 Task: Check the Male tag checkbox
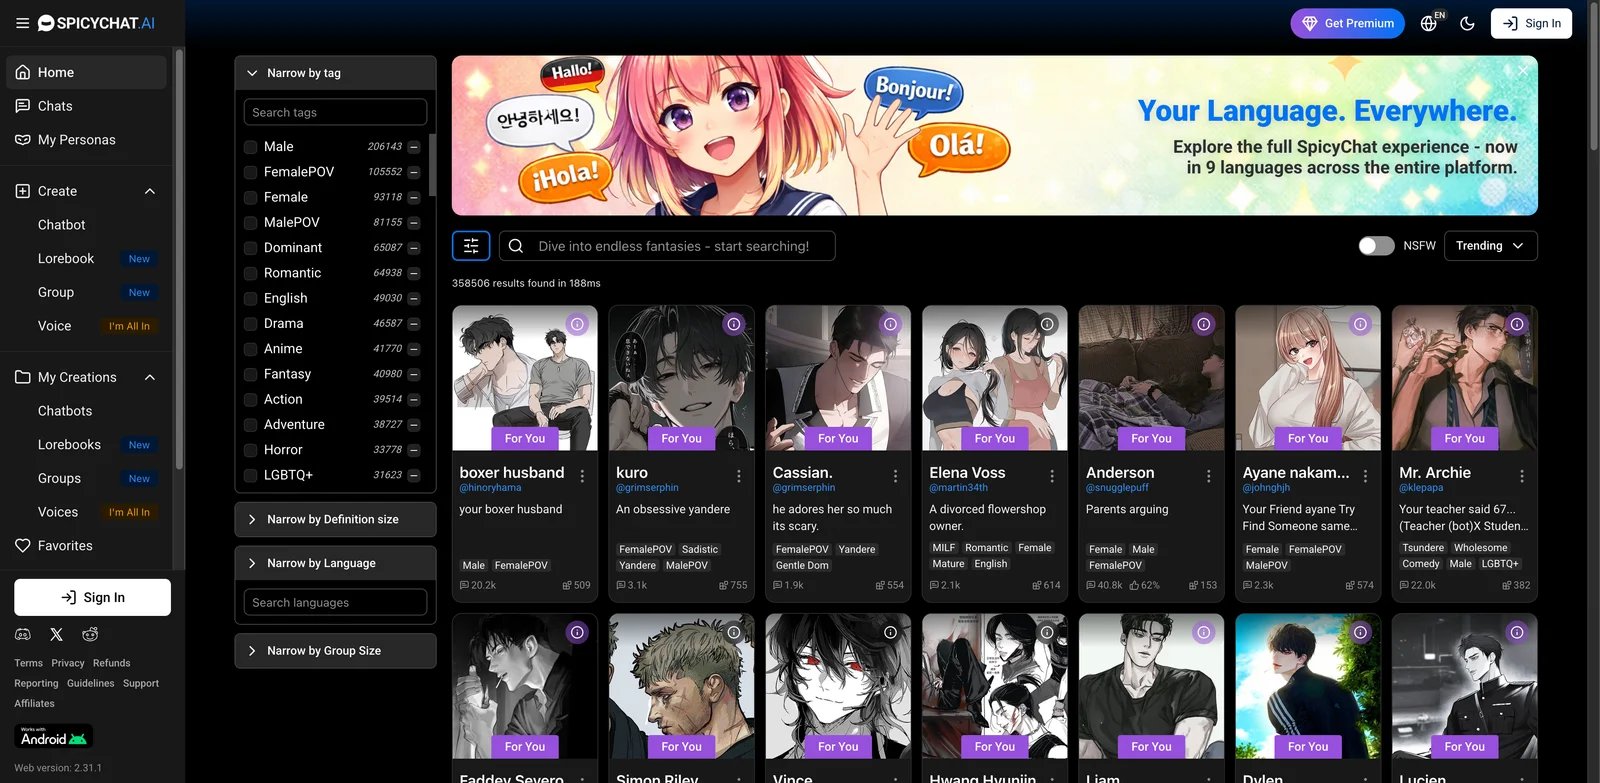(251, 147)
